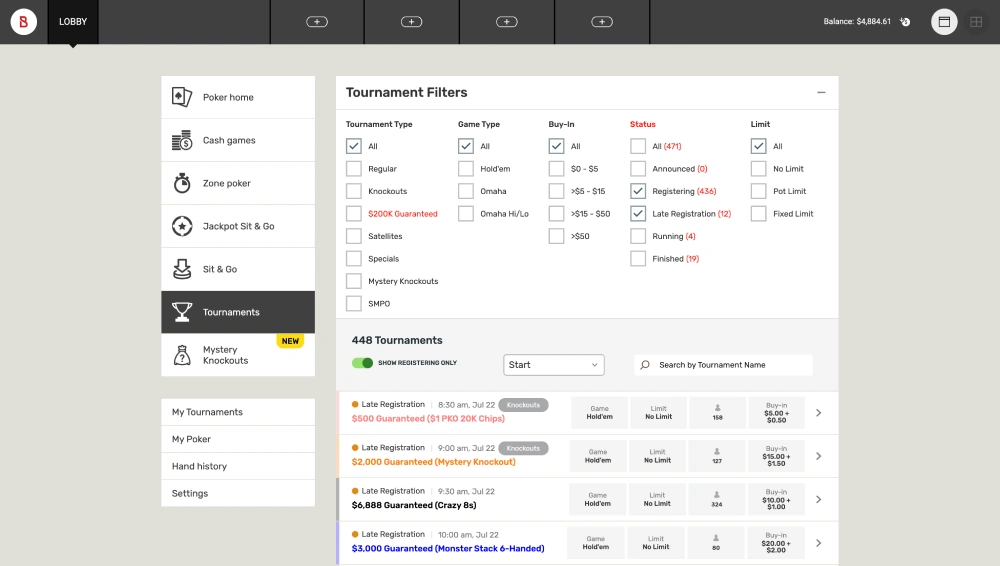
Task: Check the $0 - $5 buy-in filter
Action: click(557, 168)
